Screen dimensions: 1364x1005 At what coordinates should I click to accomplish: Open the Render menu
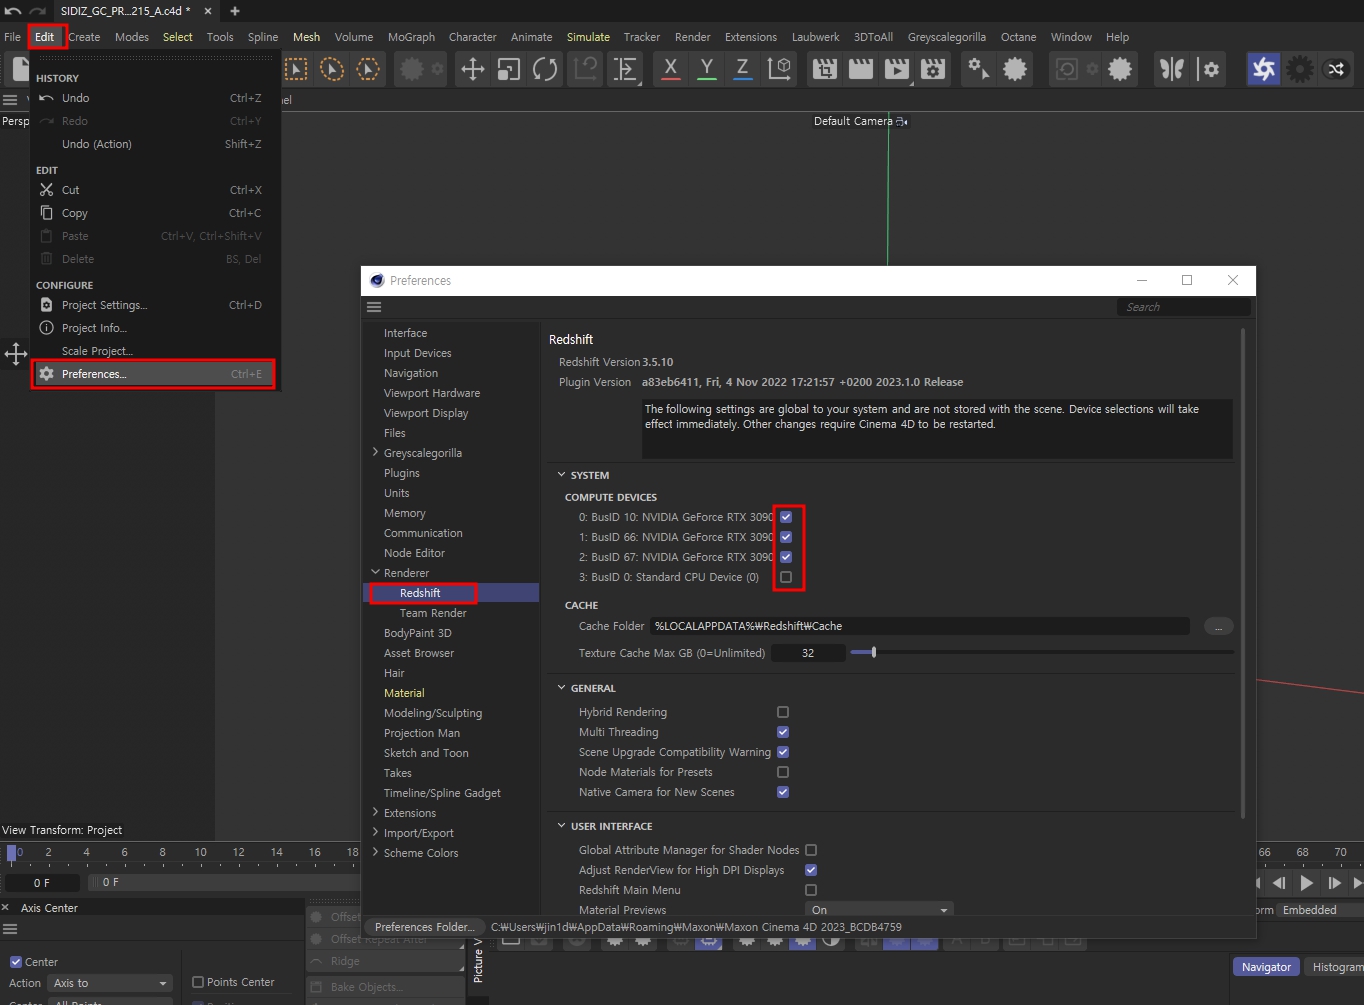[x=693, y=37]
